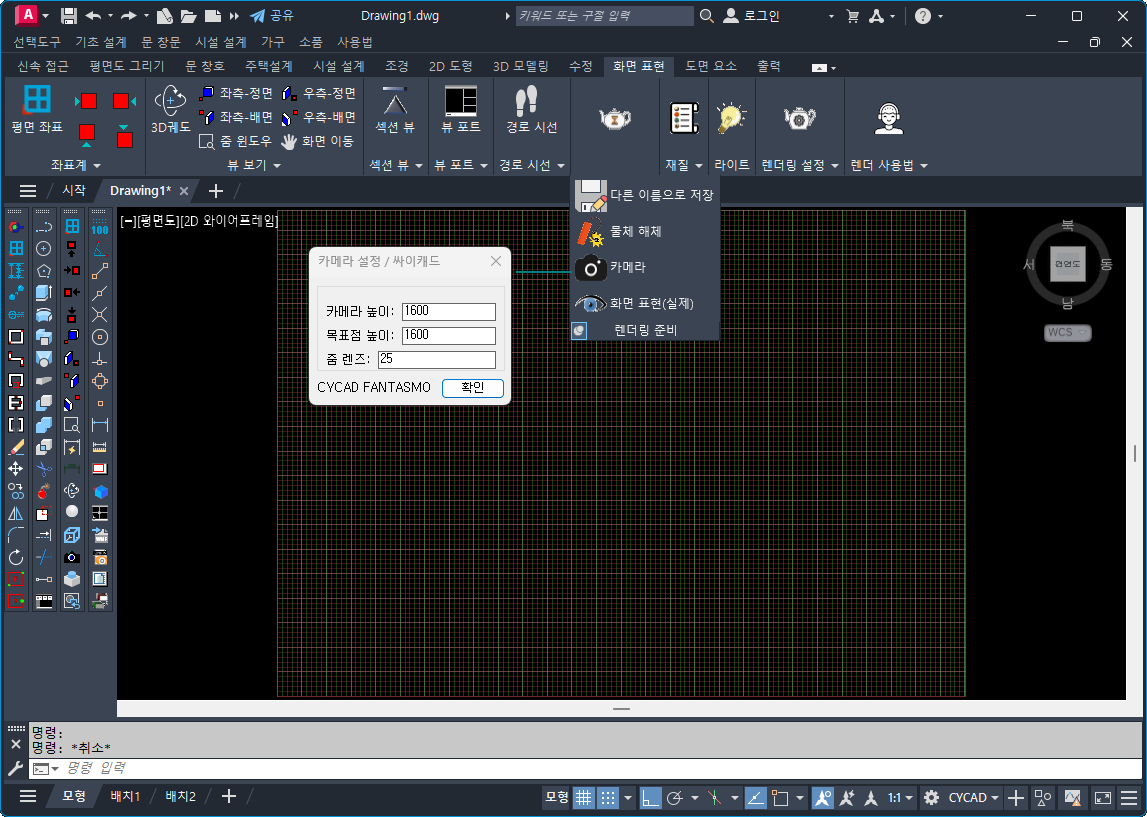Select 물체 해제 in the dropdown
This screenshot has height=817, width=1147.
591,232
